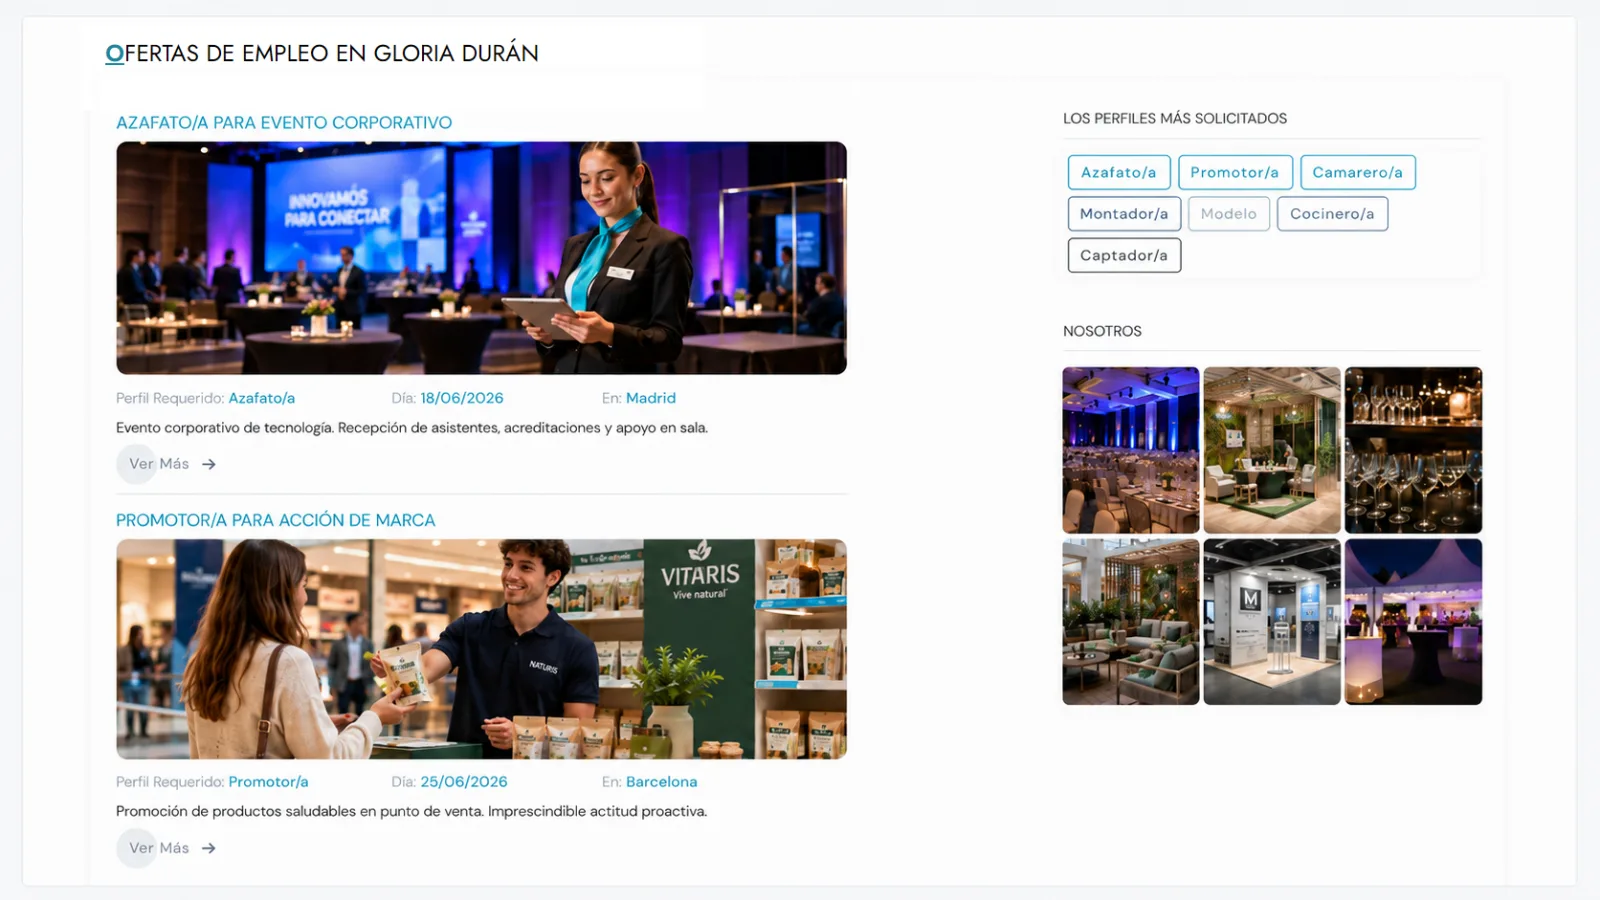Open the wine glasses photo in Nosotros
This screenshot has width=1600, height=900.
click(1413, 450)
